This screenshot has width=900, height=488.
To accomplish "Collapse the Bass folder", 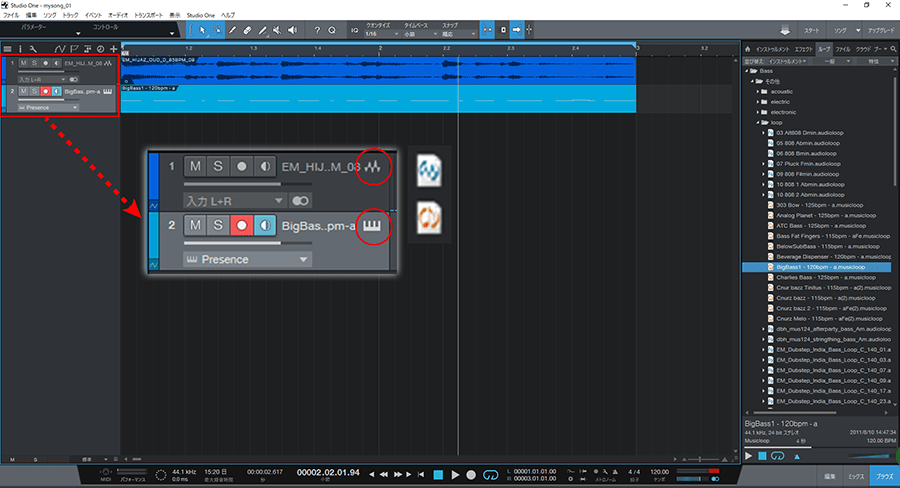I will 747,71.
